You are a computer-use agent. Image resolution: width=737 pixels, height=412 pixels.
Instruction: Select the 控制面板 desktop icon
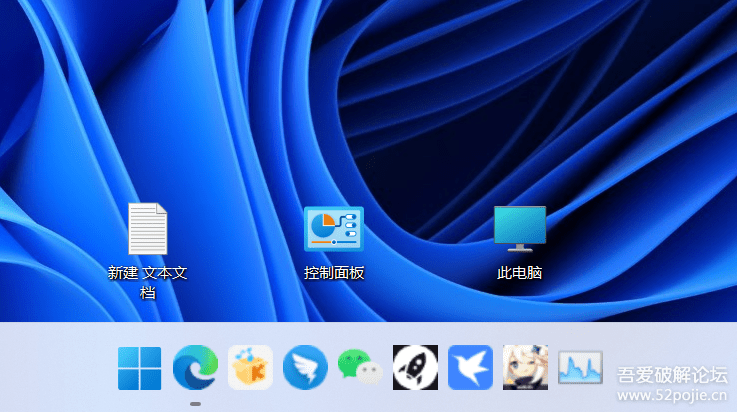[334, 229]
